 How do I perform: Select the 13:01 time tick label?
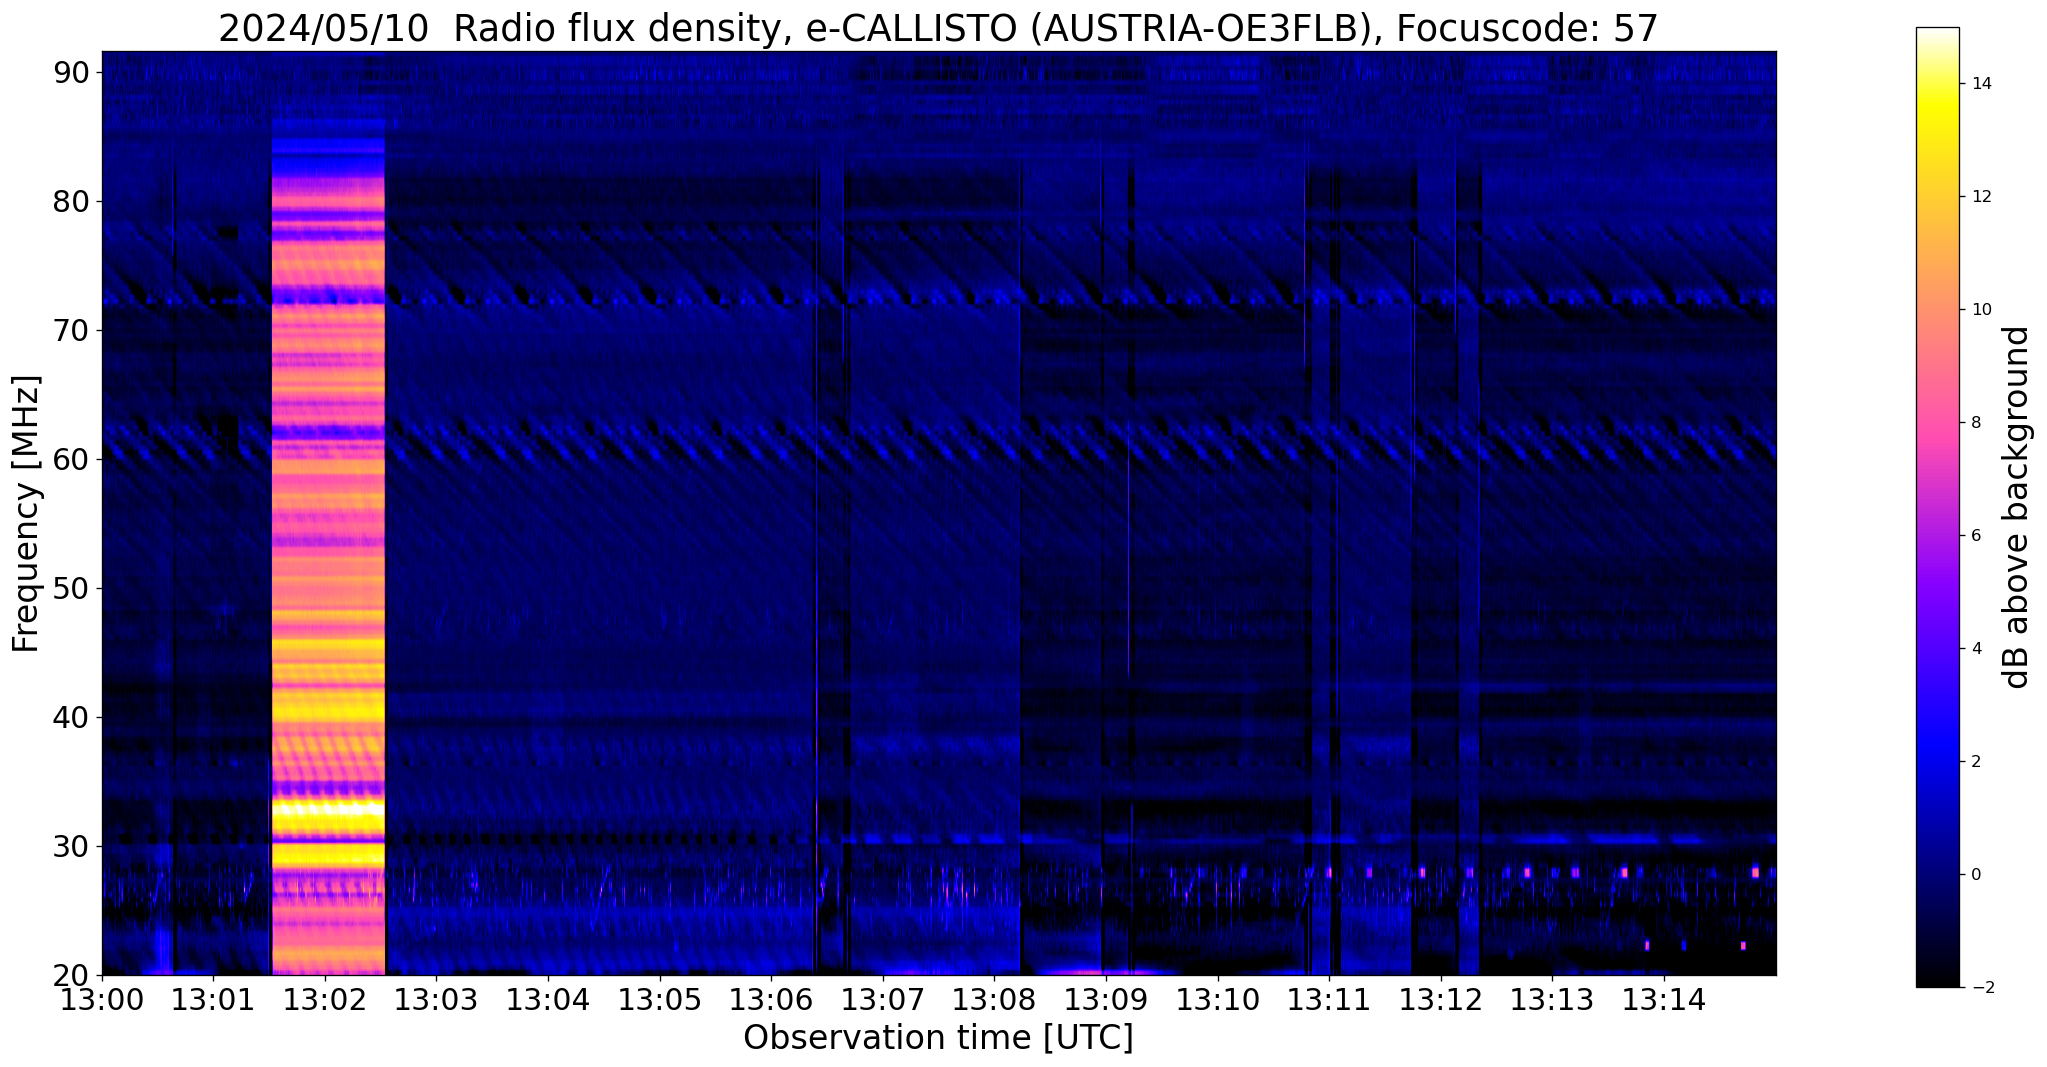[213, 999]
